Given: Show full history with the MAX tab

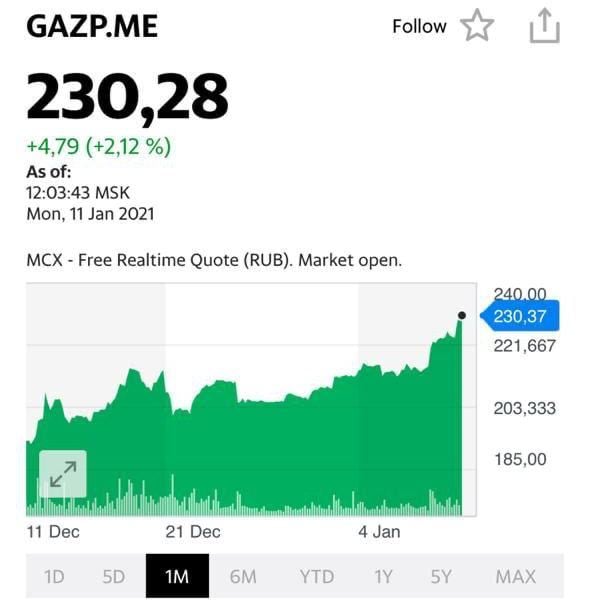Looking at the screenshot, I should (x=516, y=576).
